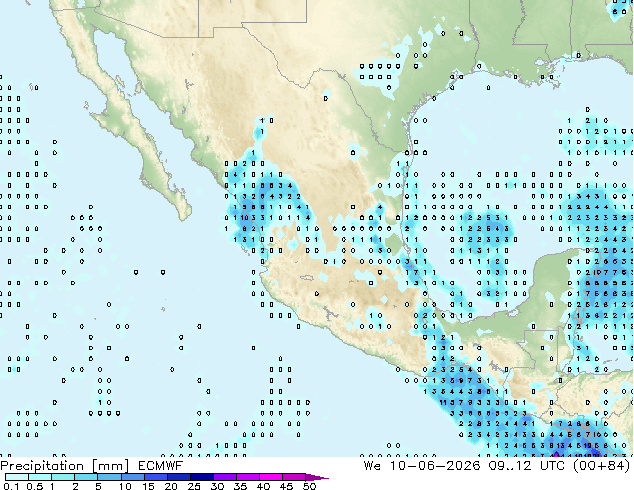Click the '0.1' legend scale label
The height and width of the screenshot is (490, 634).
pos(11,486)
